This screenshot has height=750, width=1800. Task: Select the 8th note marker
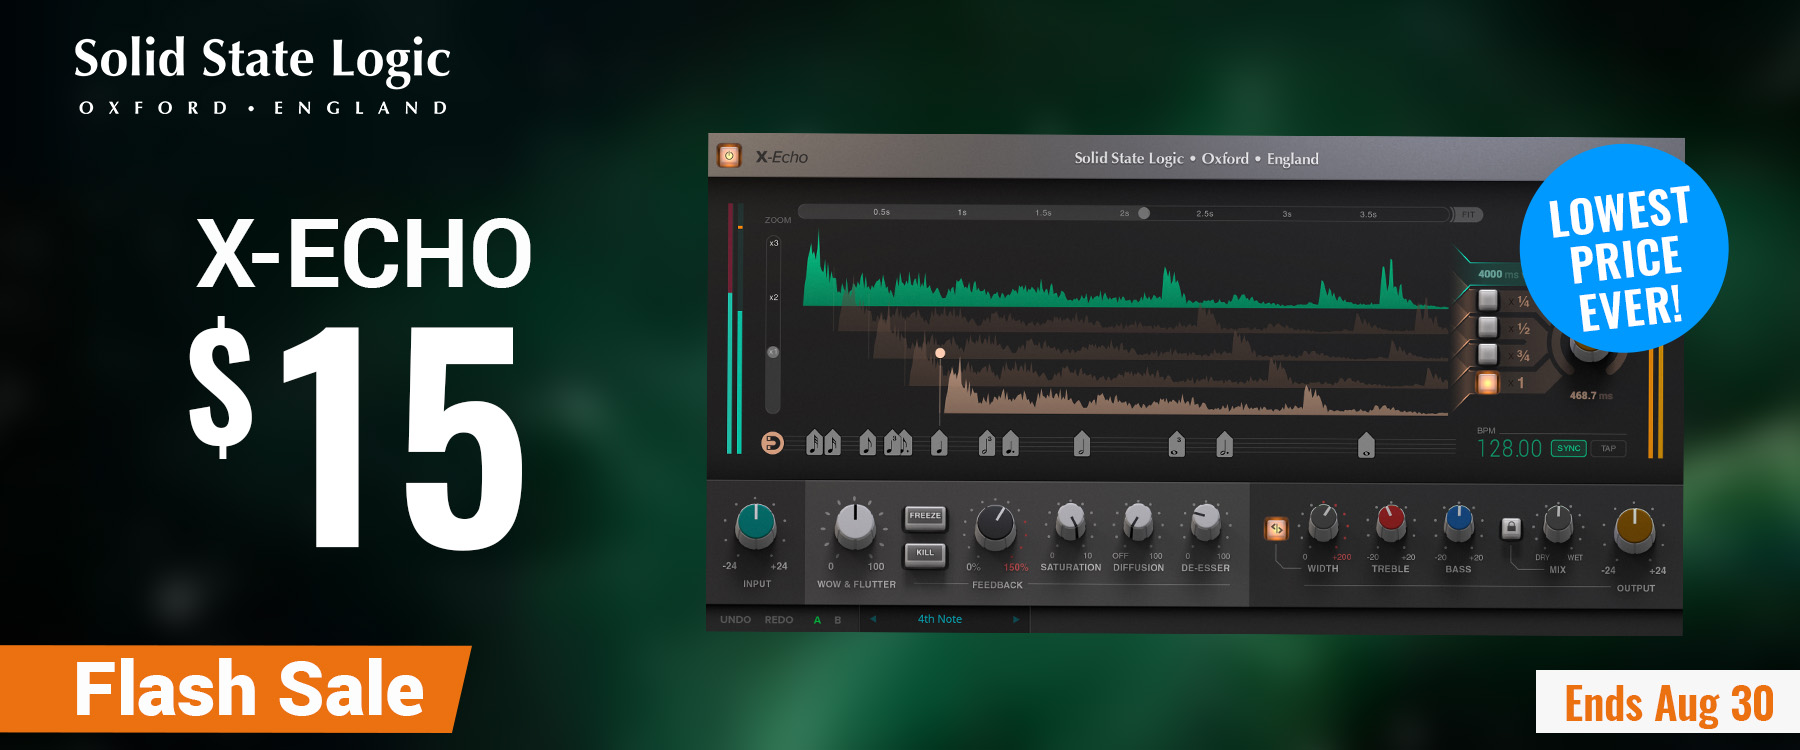pyautogui.click(x=868, y=442)
